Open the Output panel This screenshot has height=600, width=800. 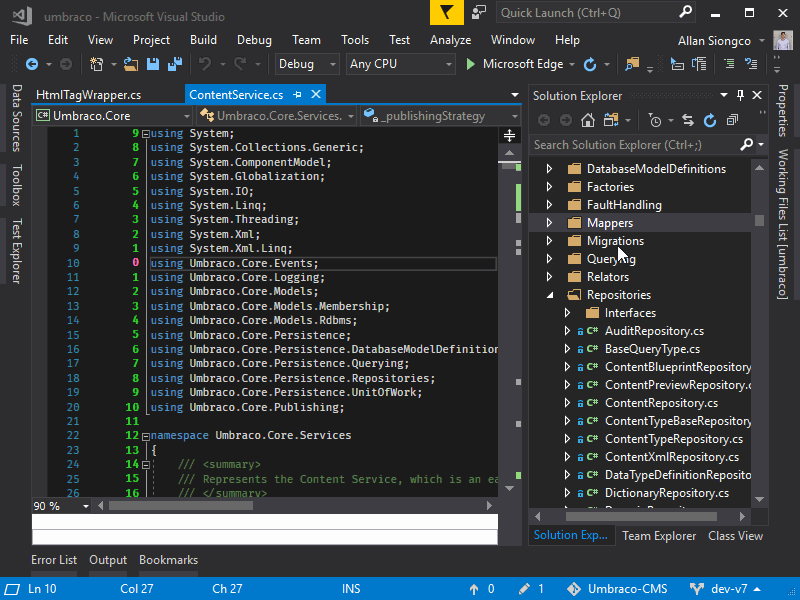click(108, 560)
